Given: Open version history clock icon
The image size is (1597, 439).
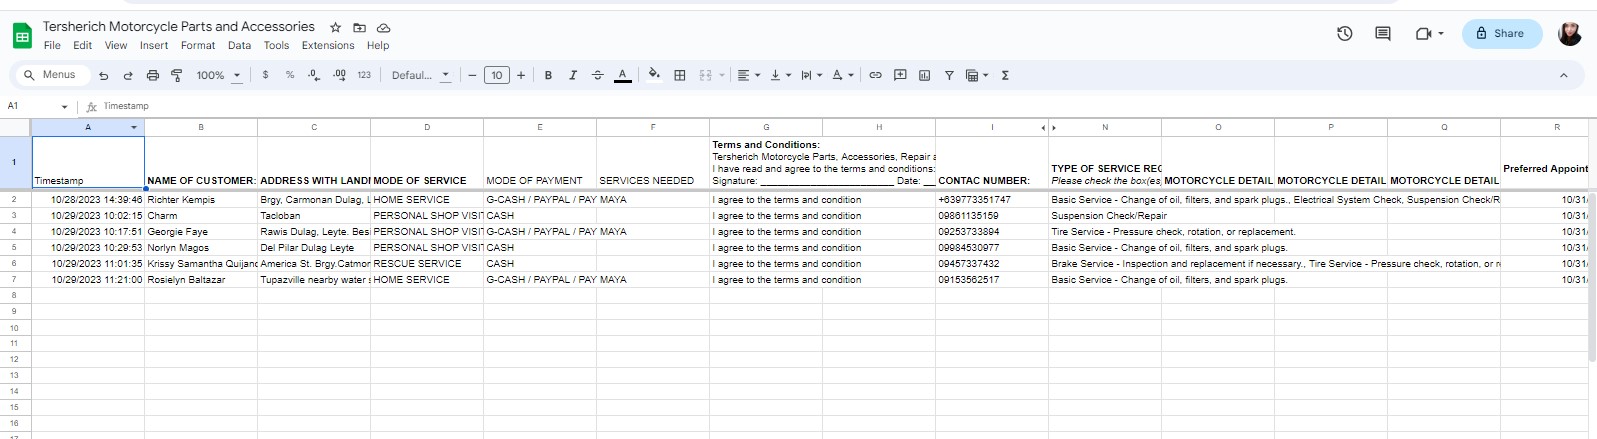Looking at the screenshot, I should pos(1345,33).
